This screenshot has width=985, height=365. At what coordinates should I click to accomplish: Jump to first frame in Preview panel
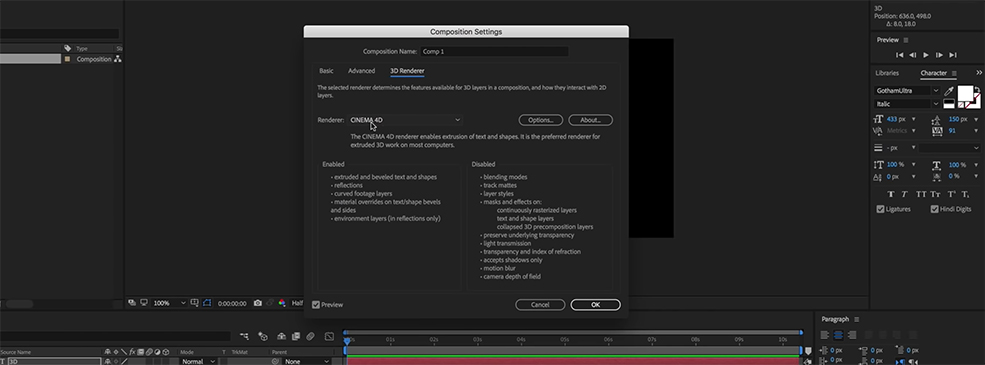click(900, 55)
